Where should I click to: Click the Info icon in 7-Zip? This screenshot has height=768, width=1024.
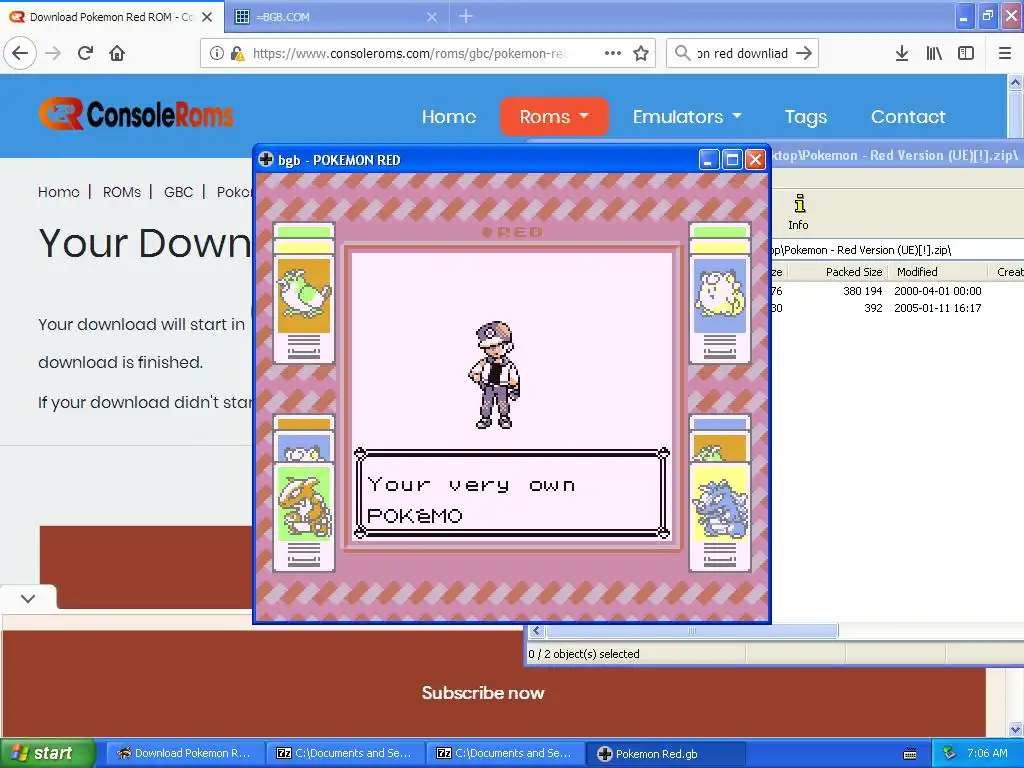coord(798,212)
